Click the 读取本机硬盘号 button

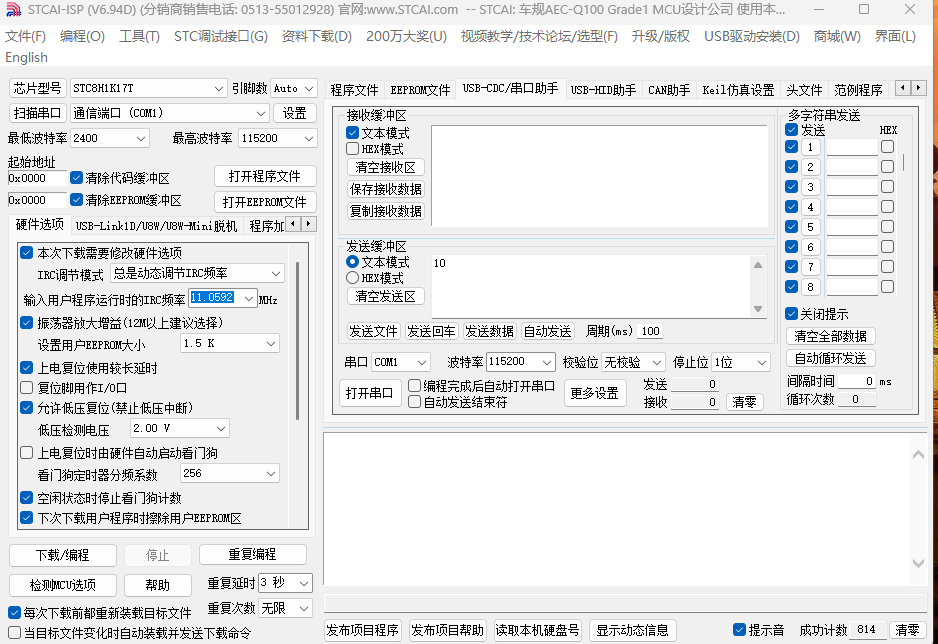[x=537, y=630]
